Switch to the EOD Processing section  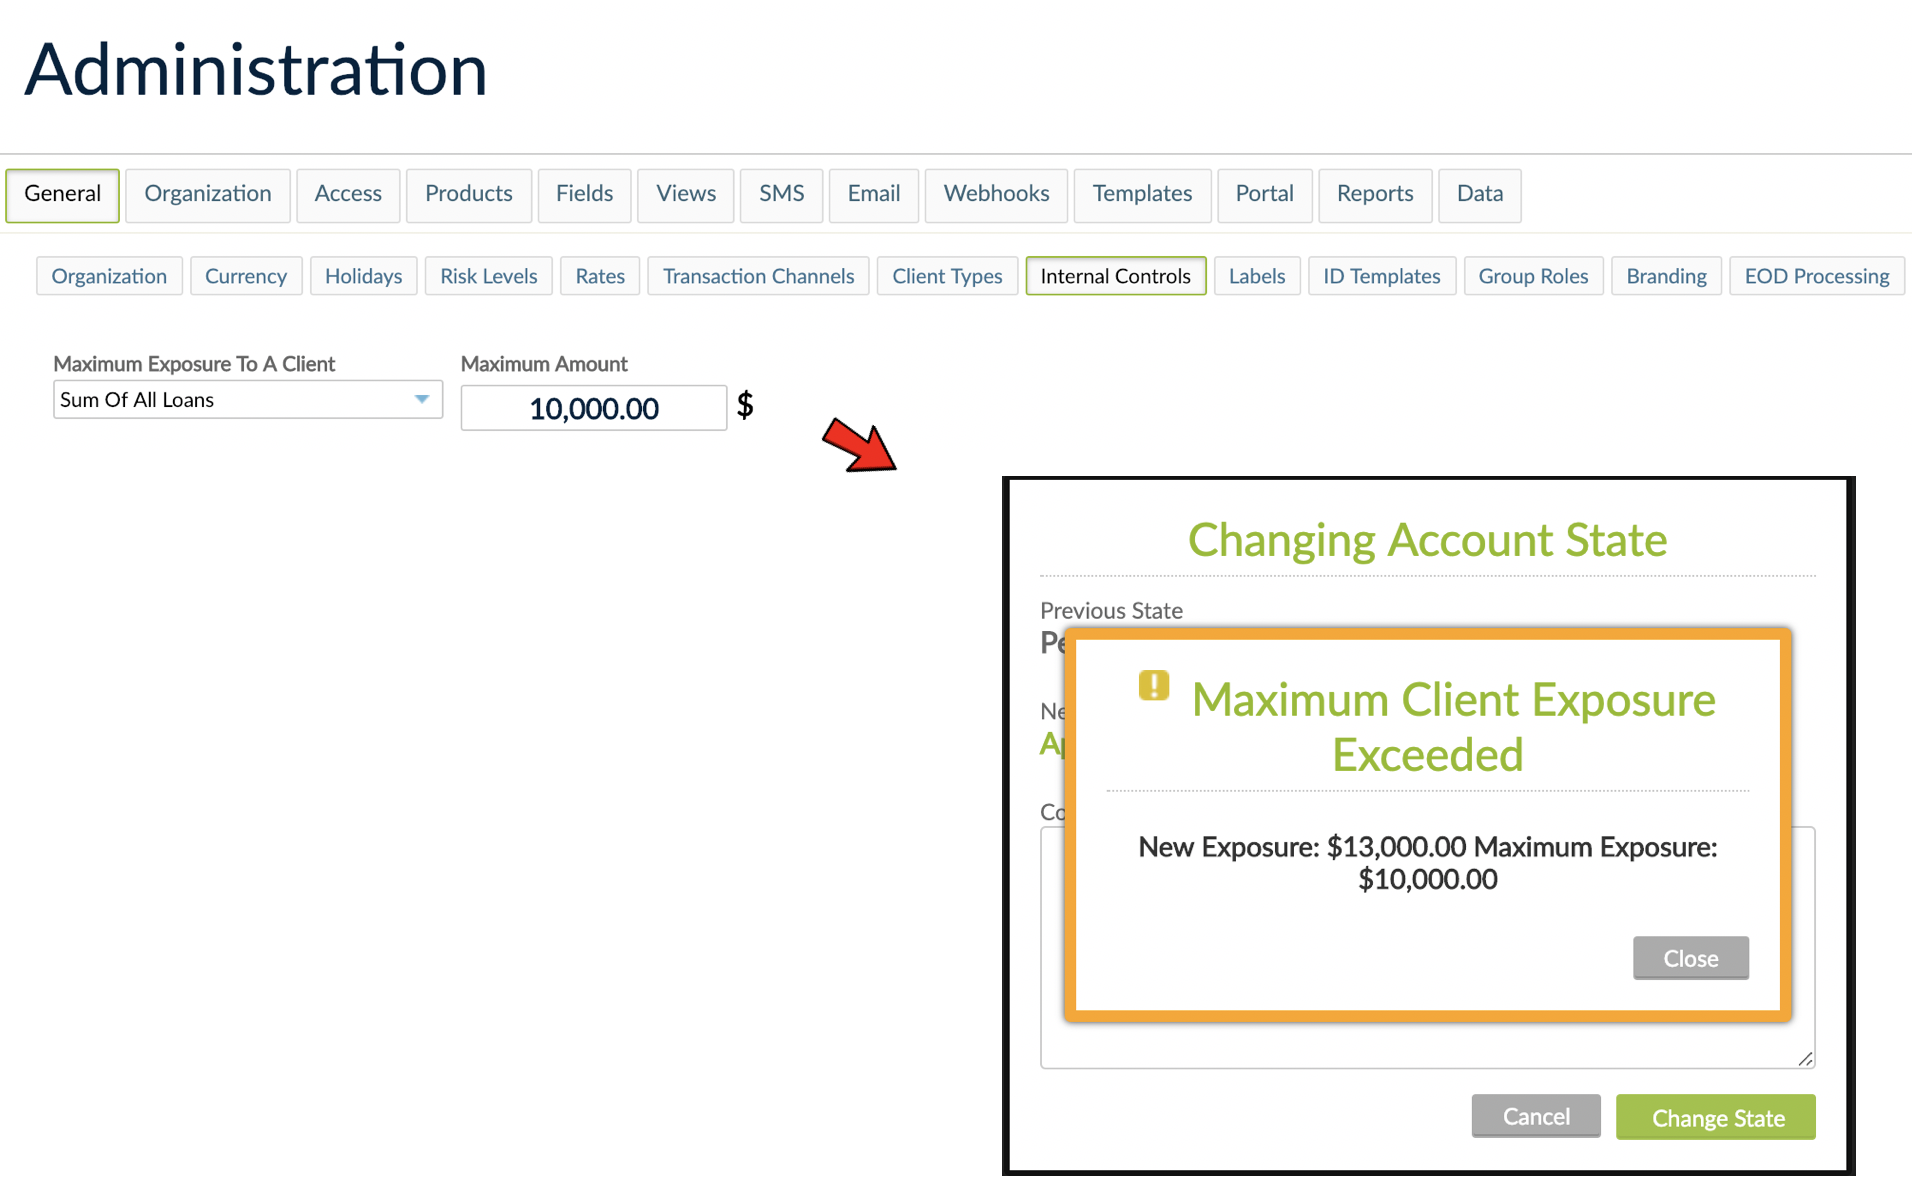(x=1816, y=276)
